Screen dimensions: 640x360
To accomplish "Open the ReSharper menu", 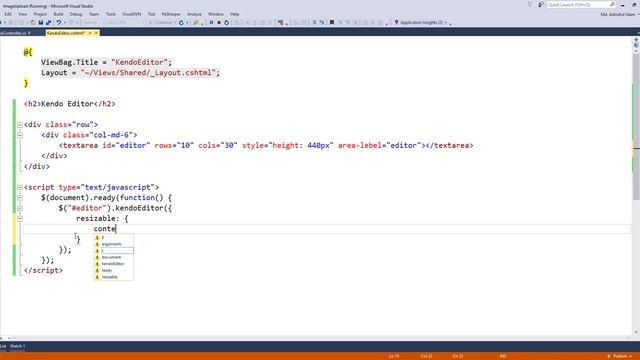I will [x=171, y=14].
